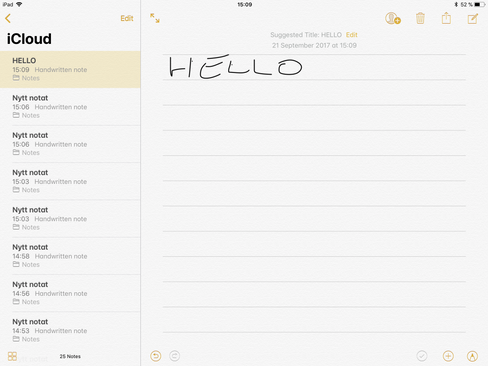Tap the Wi-Fi icon in status bar
The width and height of the screenshot is (488, 366).
[19, 4]
